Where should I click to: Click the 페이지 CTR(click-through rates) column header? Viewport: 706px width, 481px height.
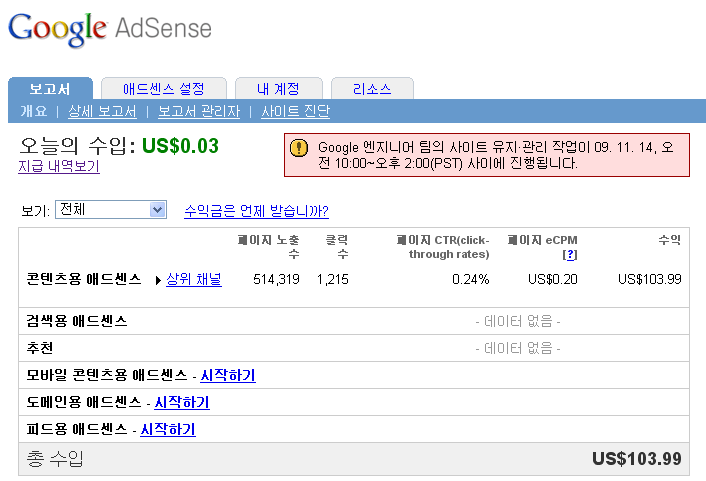pyautogui.click(x=443, y=247)
